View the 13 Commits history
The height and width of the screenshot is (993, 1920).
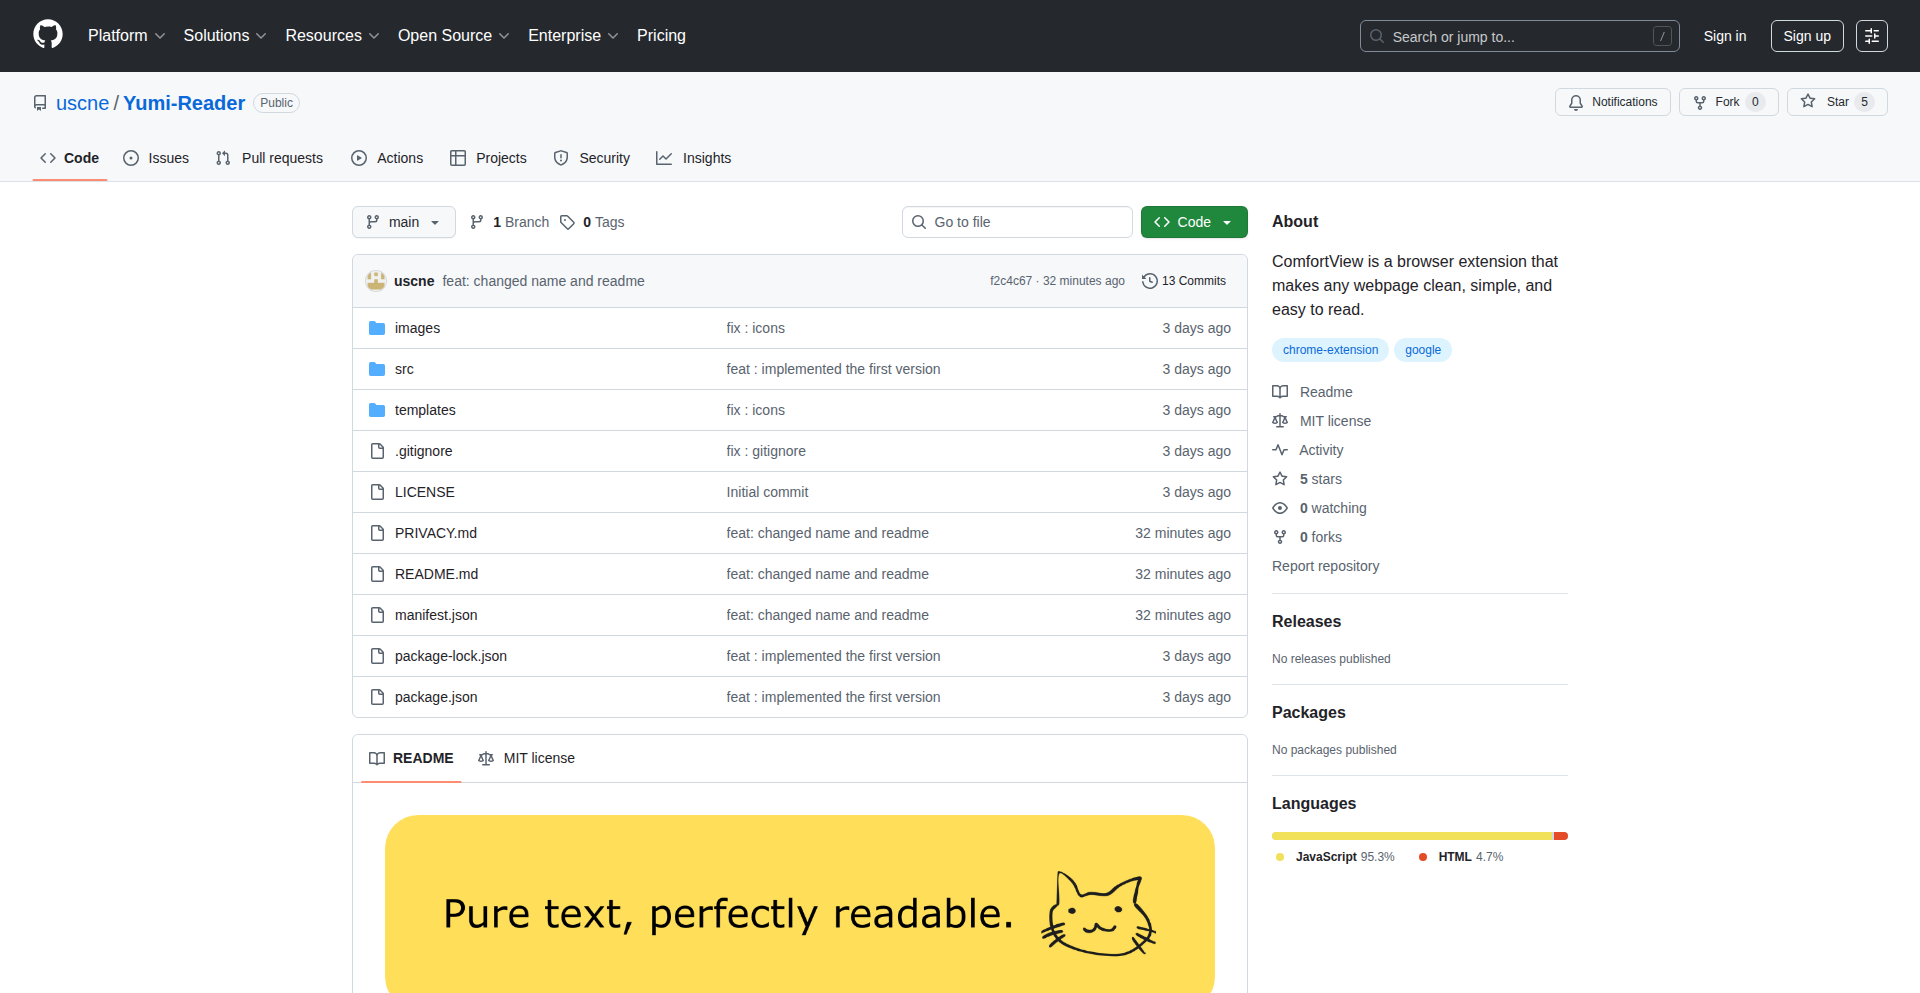pos(1184,281)
